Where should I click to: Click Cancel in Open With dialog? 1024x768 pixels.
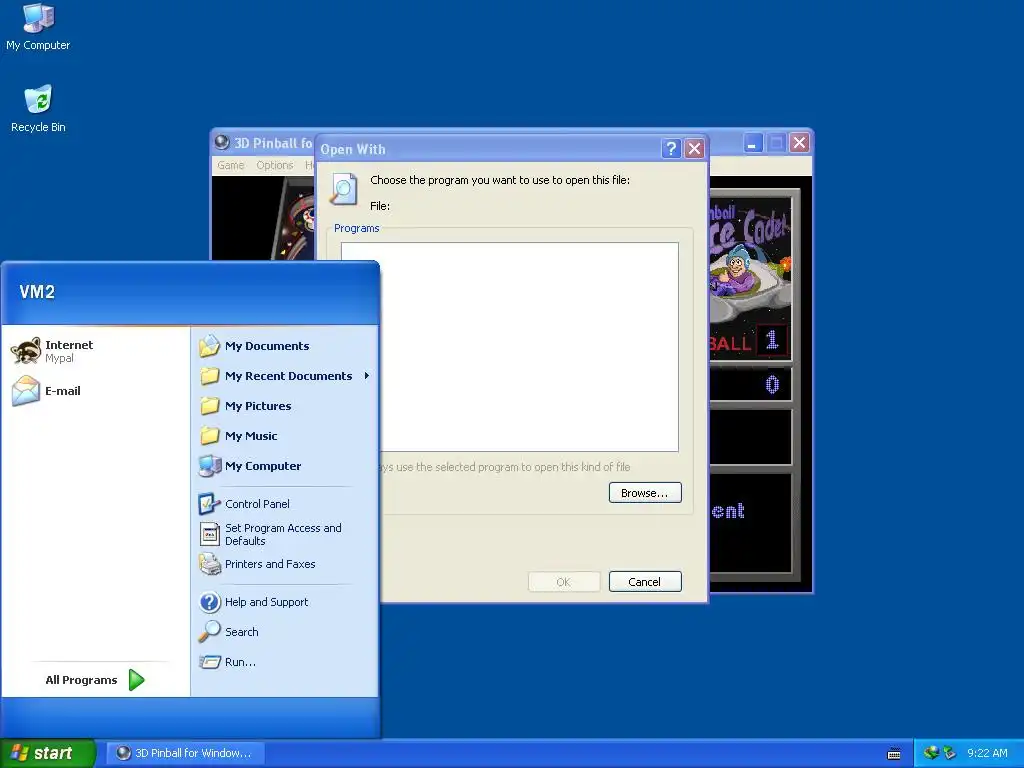645,582
